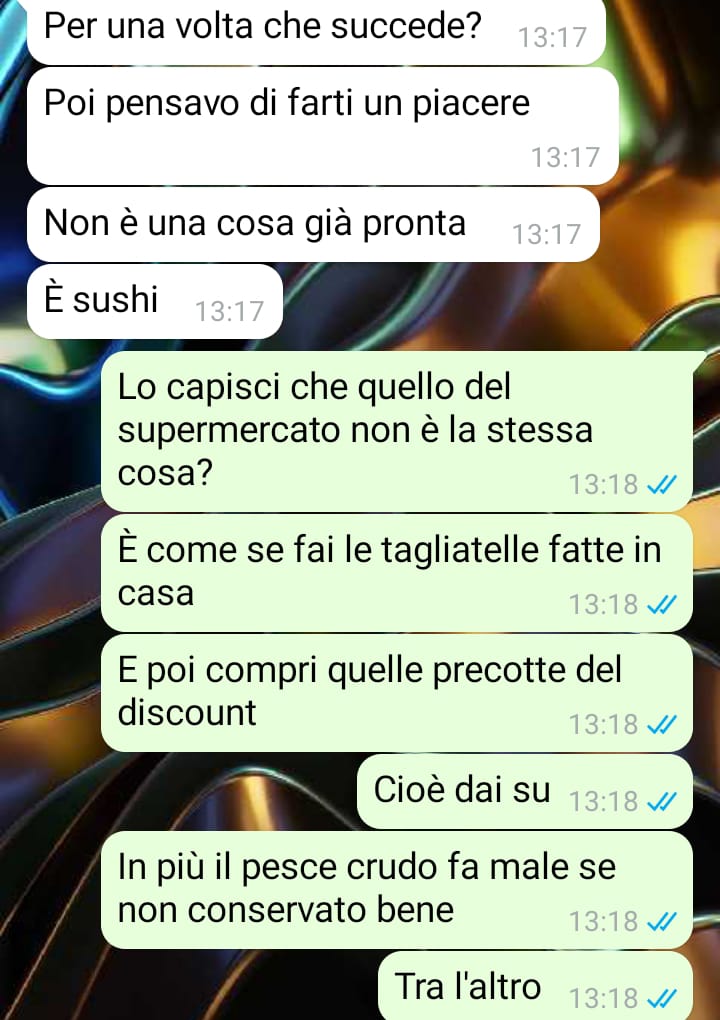Tap the 'precotte del discount' message bubble
720x1020 pixels.
(397, 693)
